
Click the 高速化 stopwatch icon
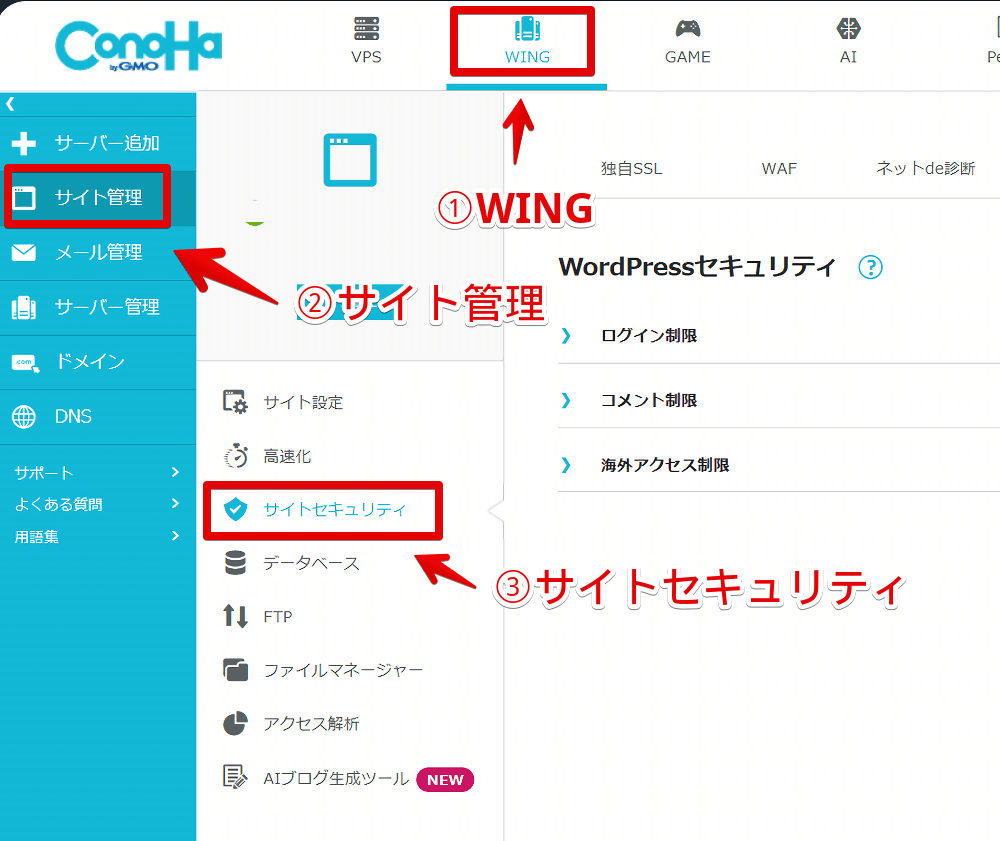point(235,456)
